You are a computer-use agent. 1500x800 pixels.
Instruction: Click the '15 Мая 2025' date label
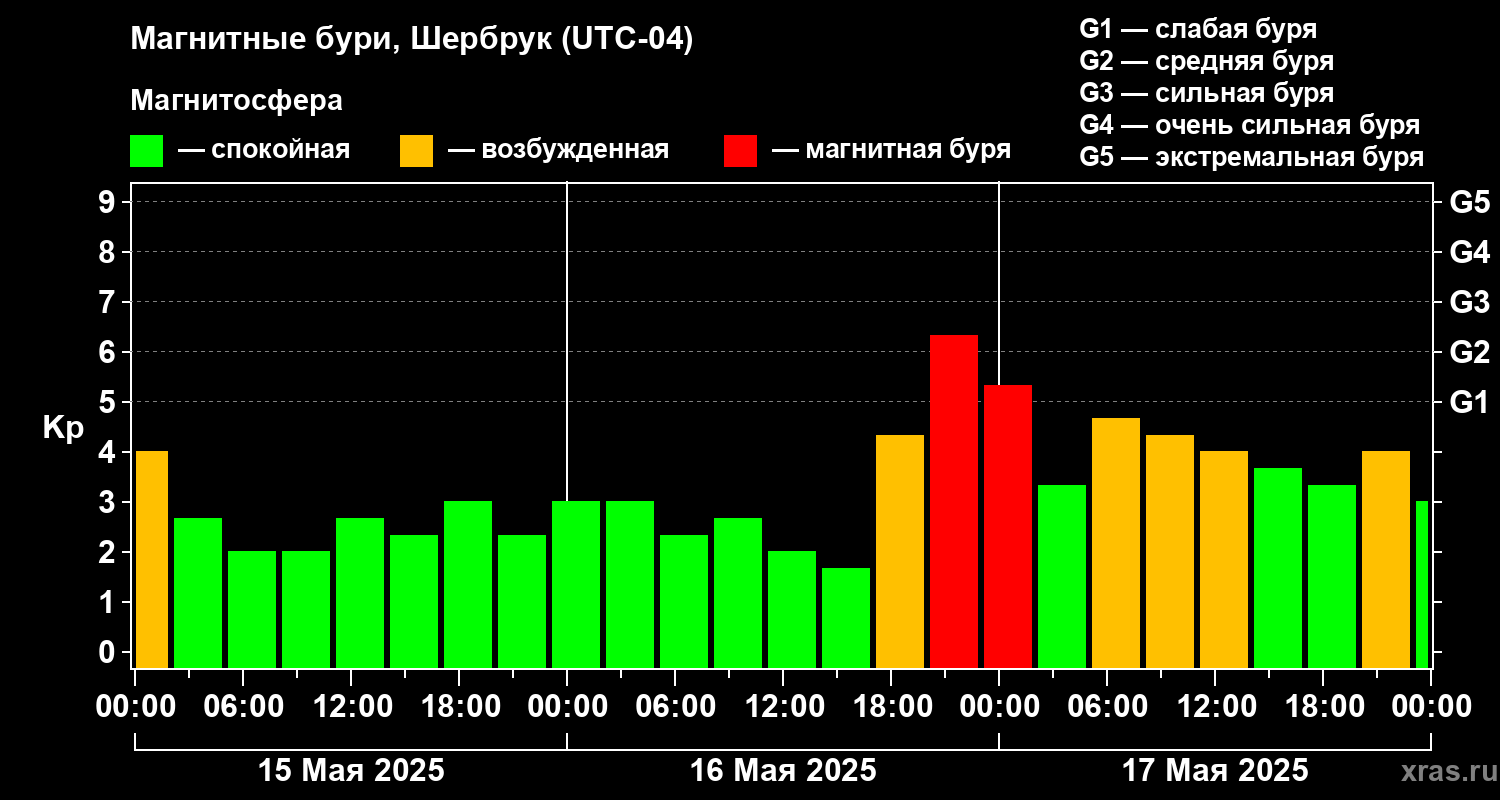[x=351, y=771]
